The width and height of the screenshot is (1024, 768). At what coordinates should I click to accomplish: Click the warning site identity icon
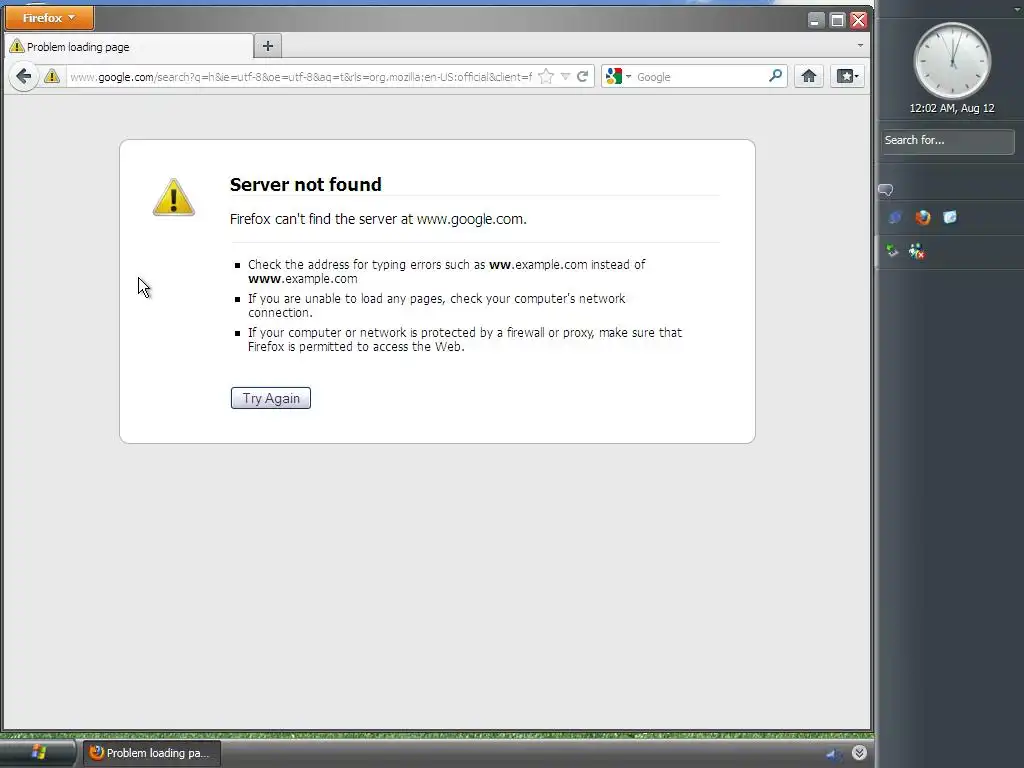click(x=52, y=76)
